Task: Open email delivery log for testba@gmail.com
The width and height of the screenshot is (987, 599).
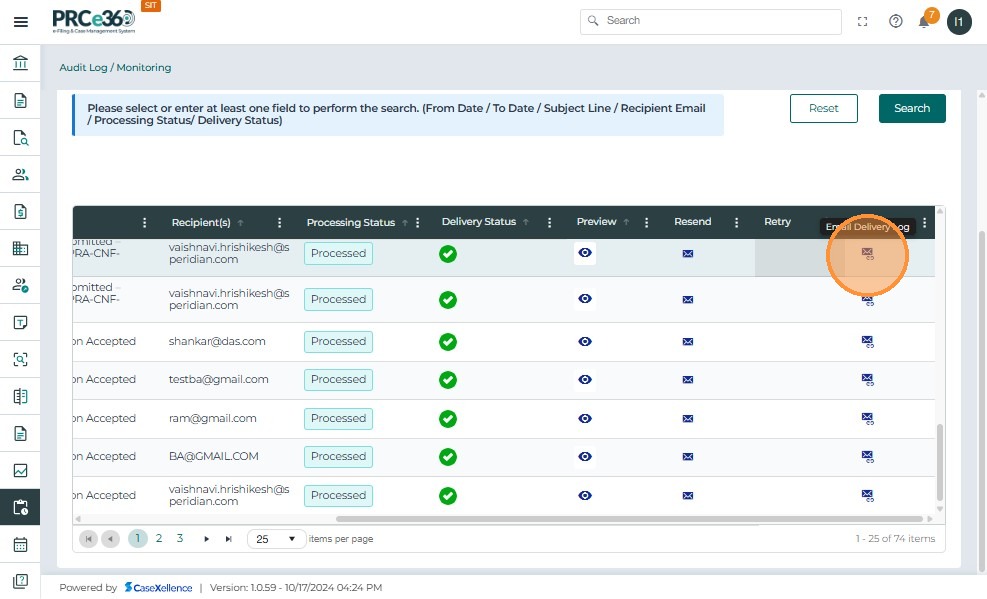Action: click(x=867, y=380)
